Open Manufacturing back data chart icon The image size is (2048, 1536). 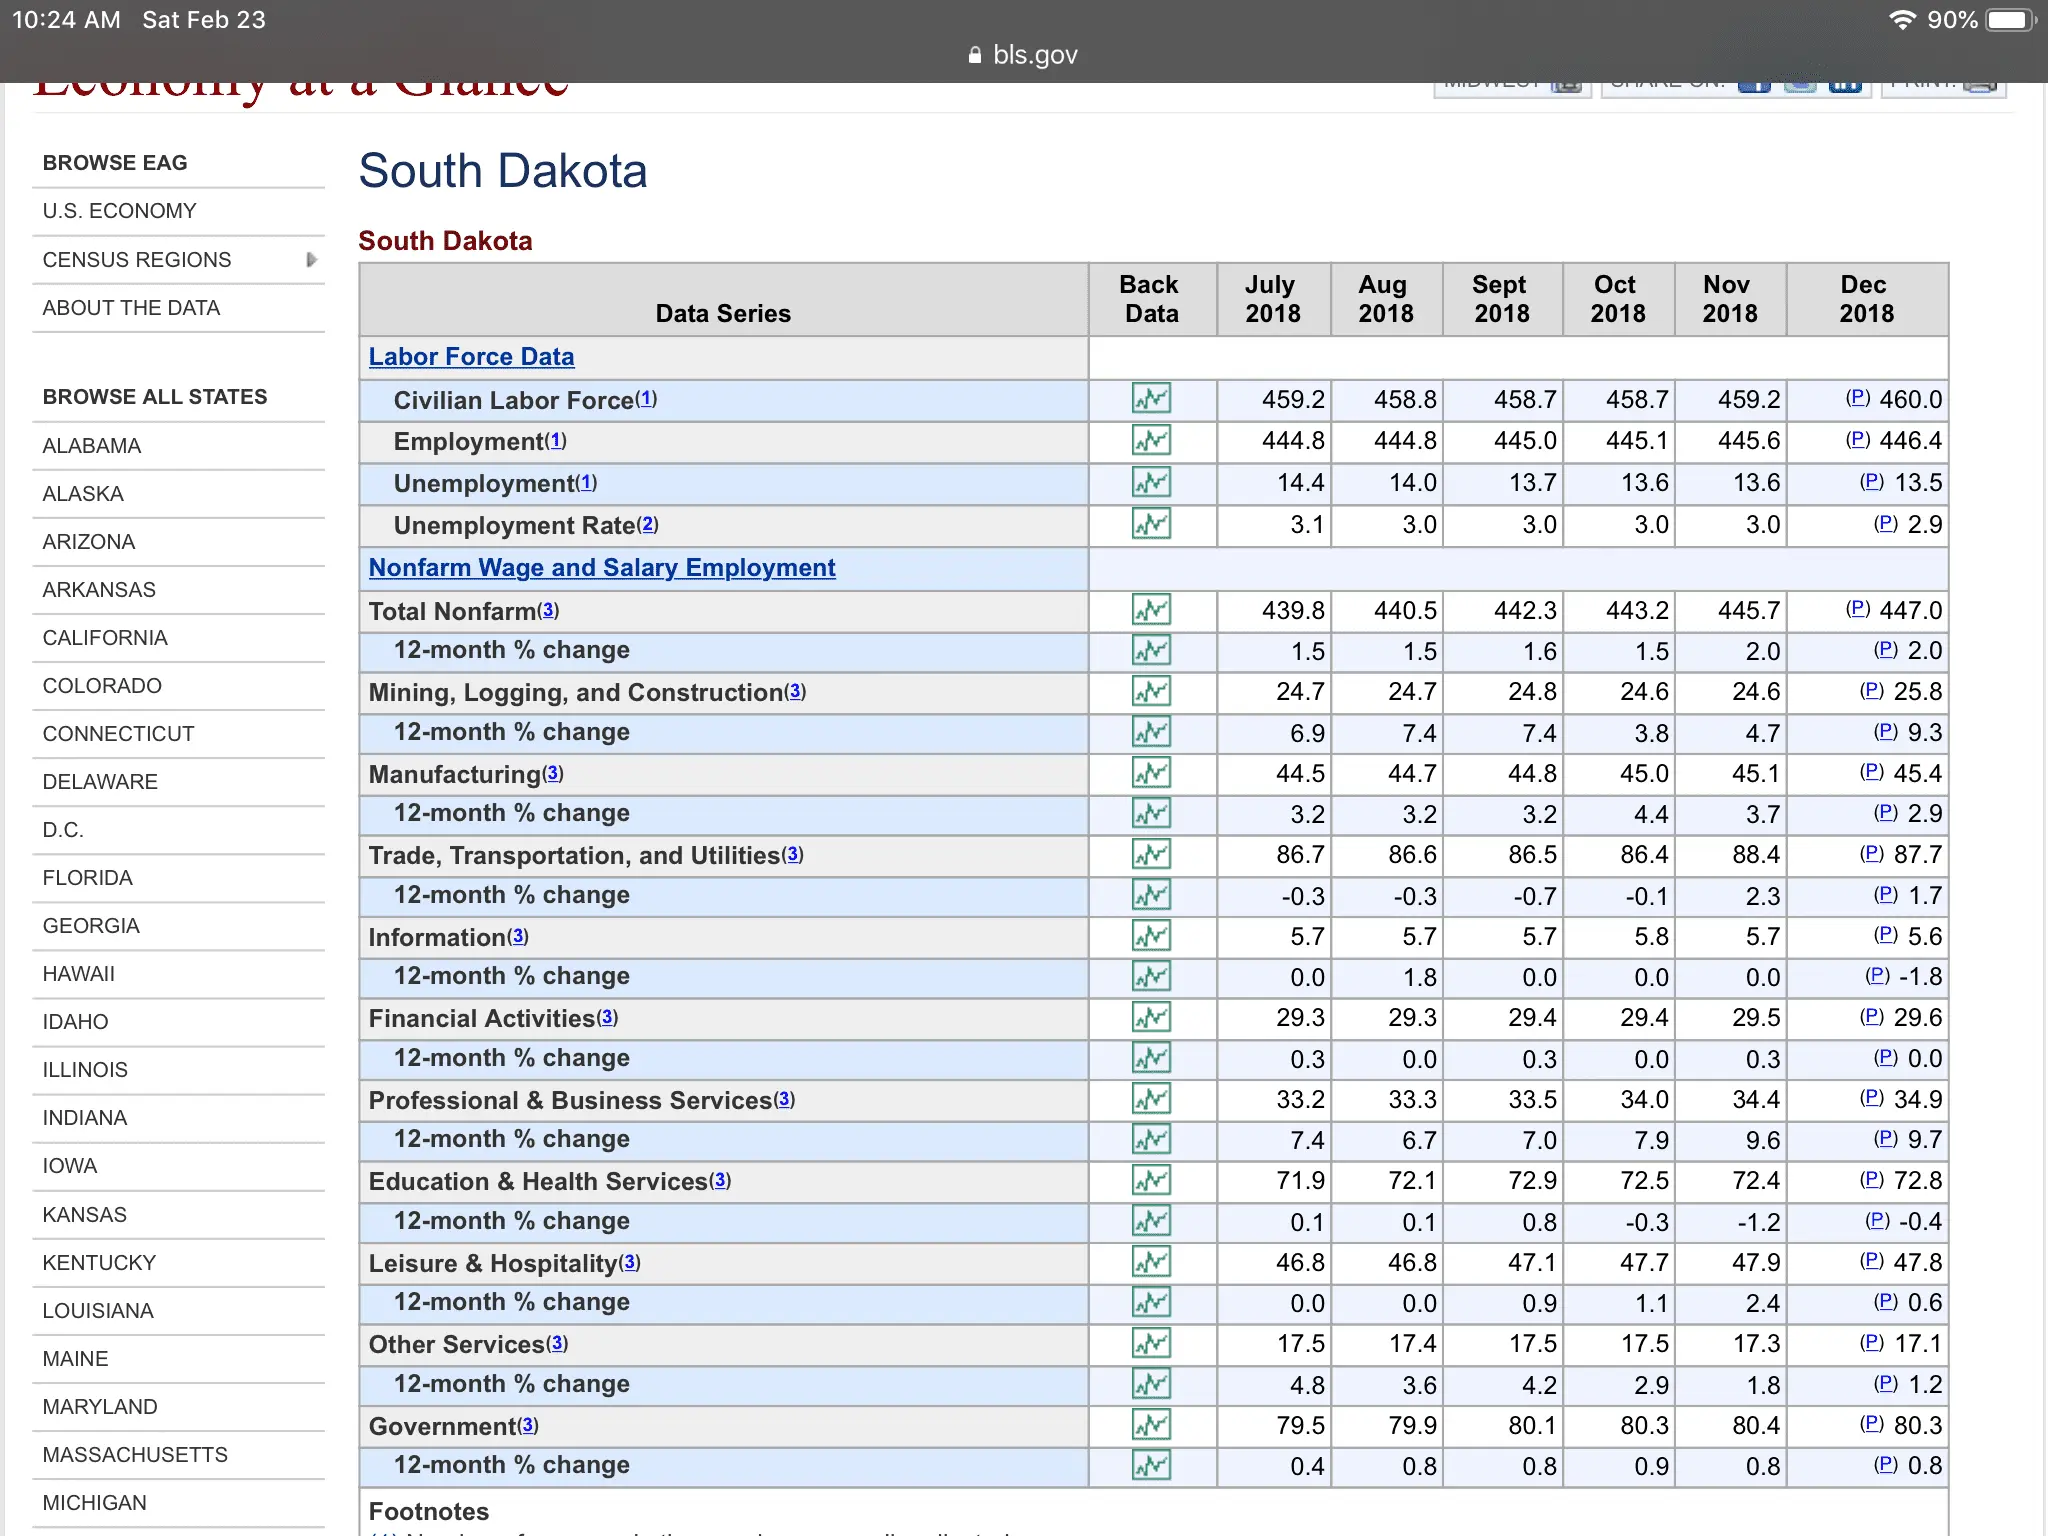tap(1151, 773)
